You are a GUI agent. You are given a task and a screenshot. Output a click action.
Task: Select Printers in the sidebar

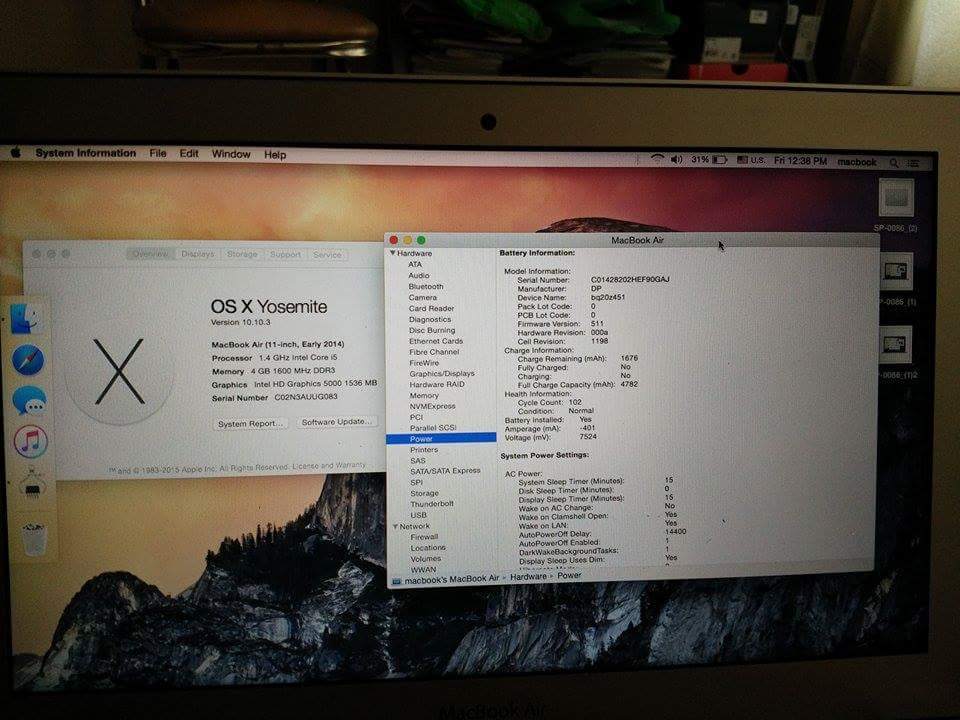[x=424, y=449]
